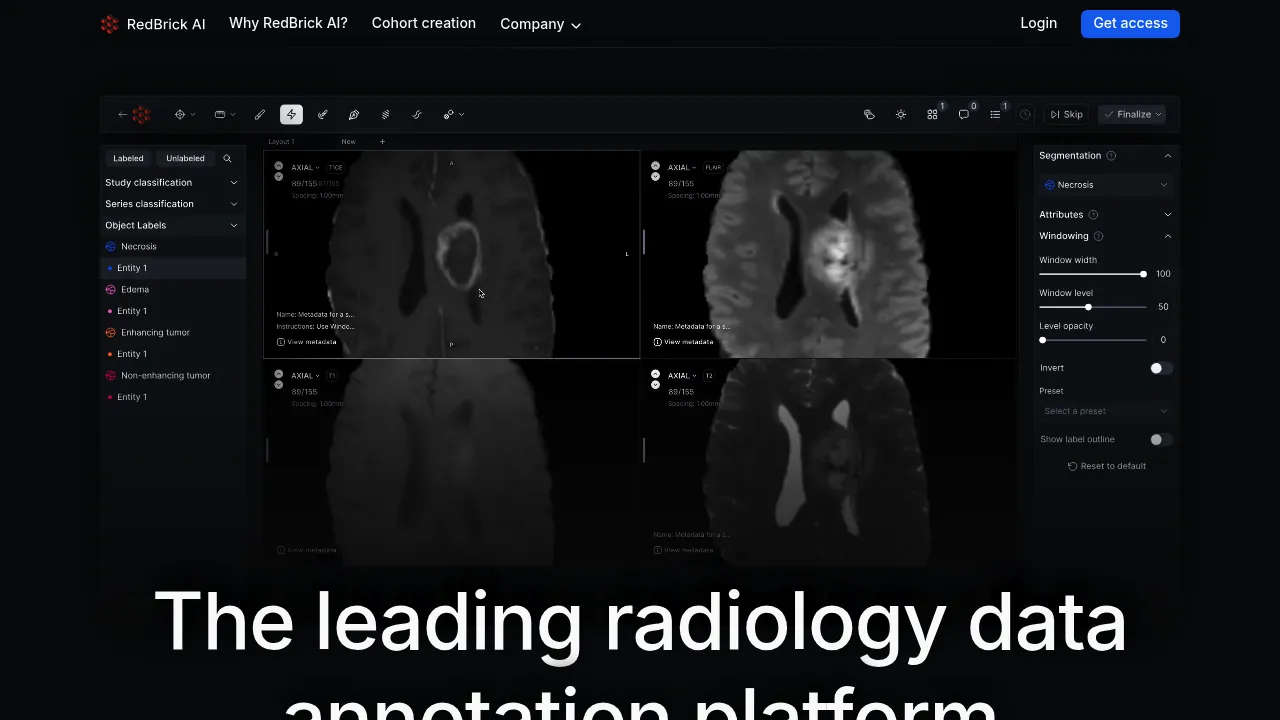Select the Enhancing tumor label
This screenshot has width=1280, height=720.
coord(172,332)
